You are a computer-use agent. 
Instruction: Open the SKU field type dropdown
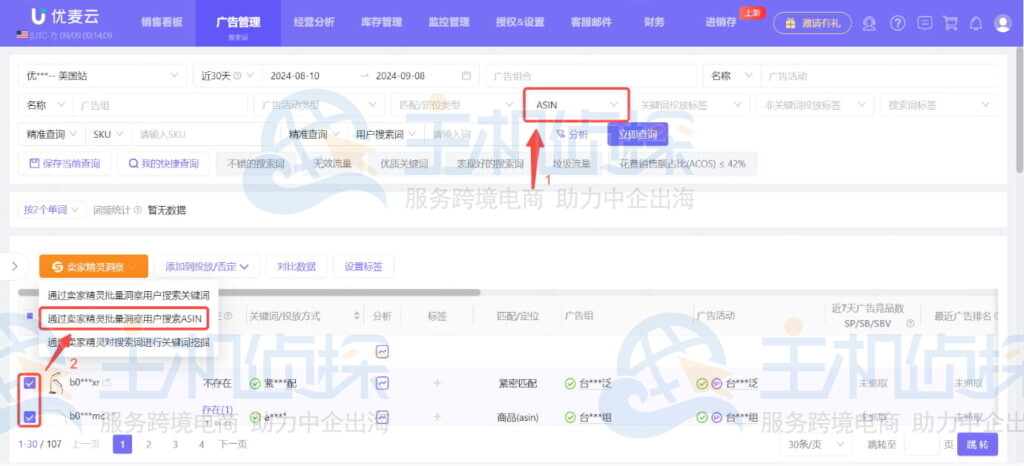[x=108, y=134]
